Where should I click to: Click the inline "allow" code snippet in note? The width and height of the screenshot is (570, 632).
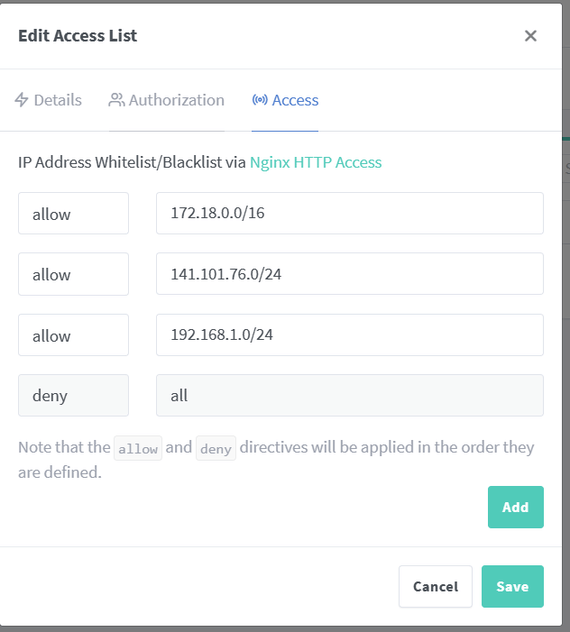(x=138, y=448)
